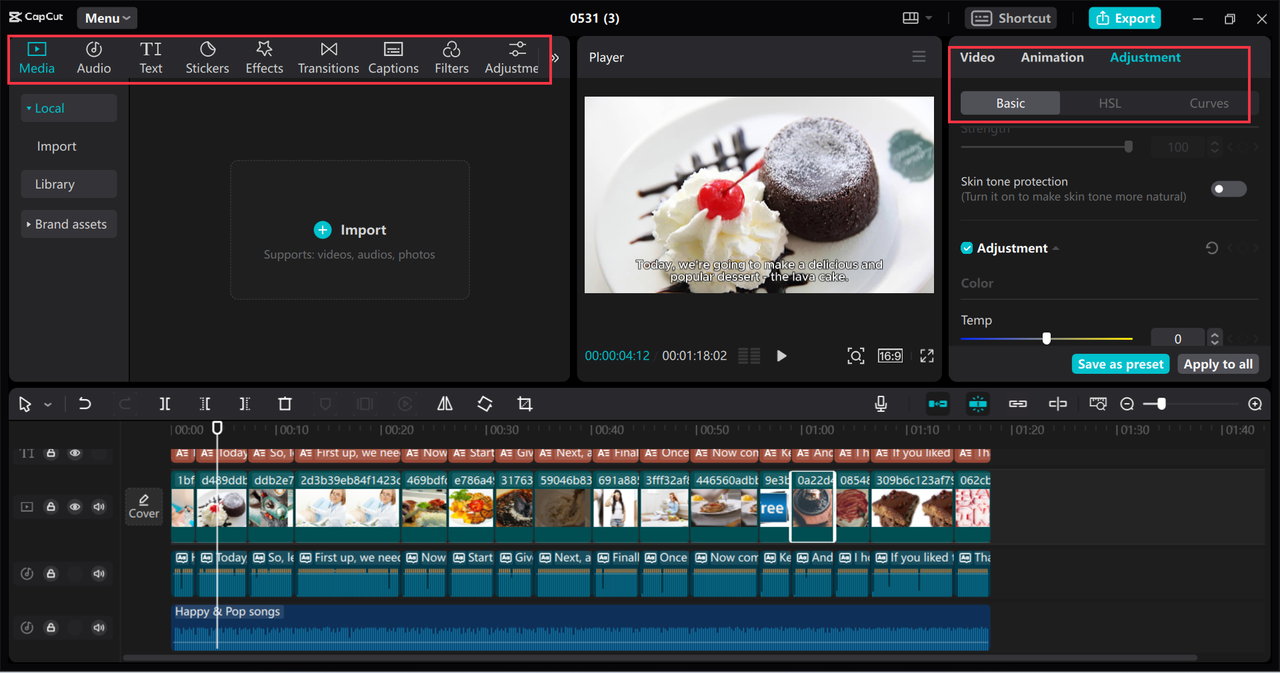
Task: Open the Captions panel
Action: coord(393,58)
